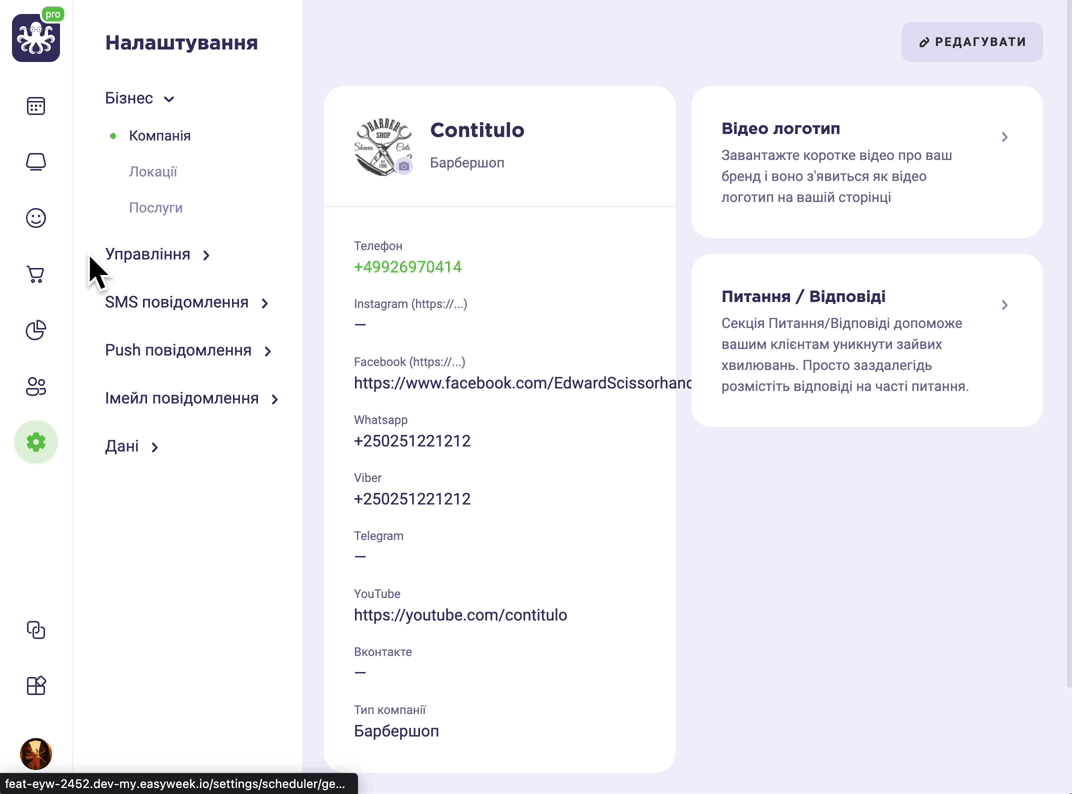Open the clients smiley face icon
This screenshot has width=1072, height=794.
36,218
